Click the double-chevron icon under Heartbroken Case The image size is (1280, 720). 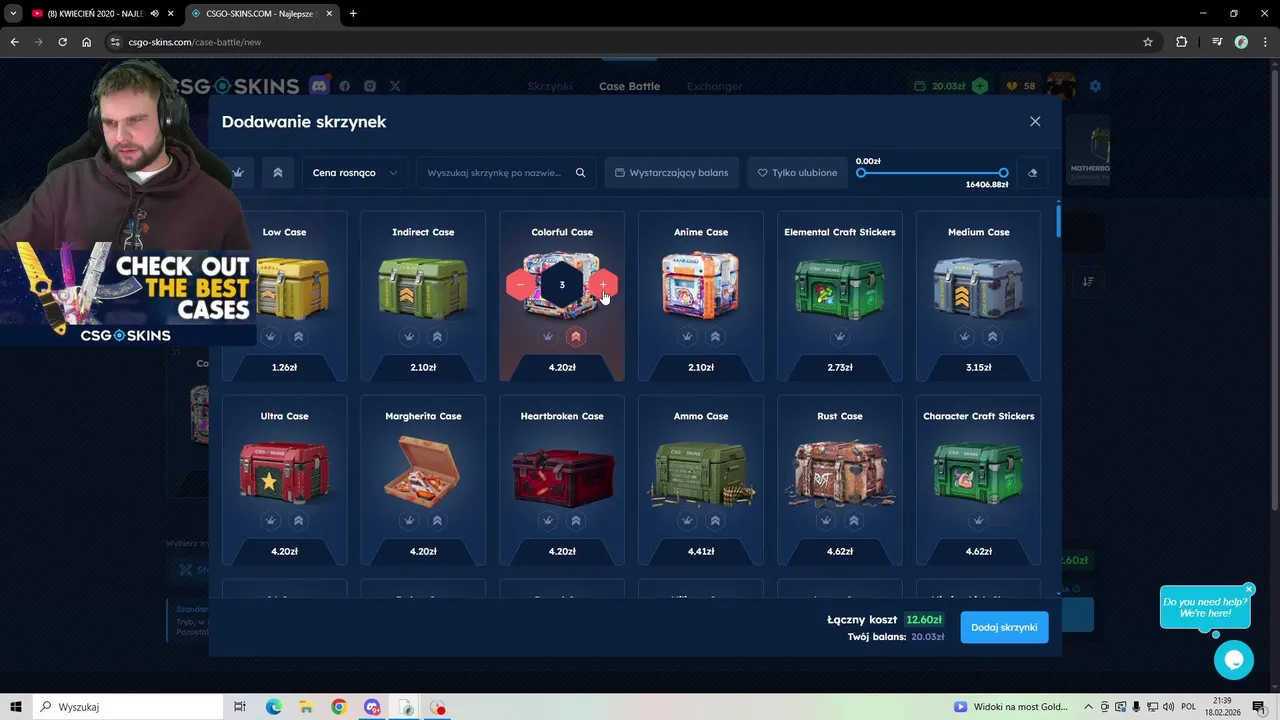(x=576, y=521)
